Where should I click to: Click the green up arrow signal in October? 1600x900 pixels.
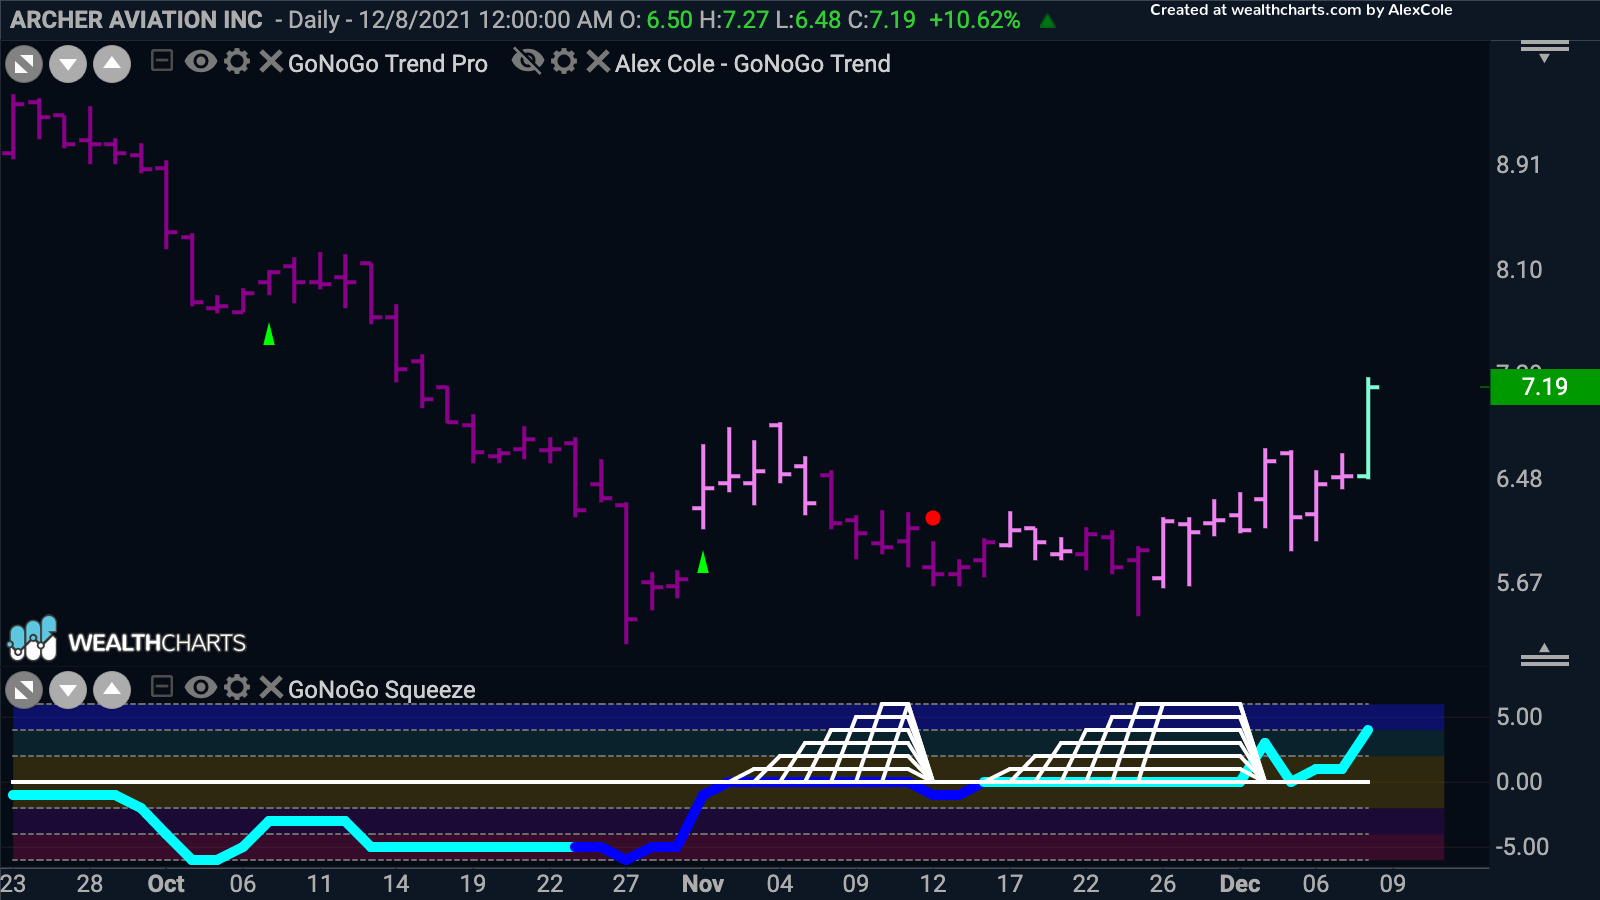(269, 335)
